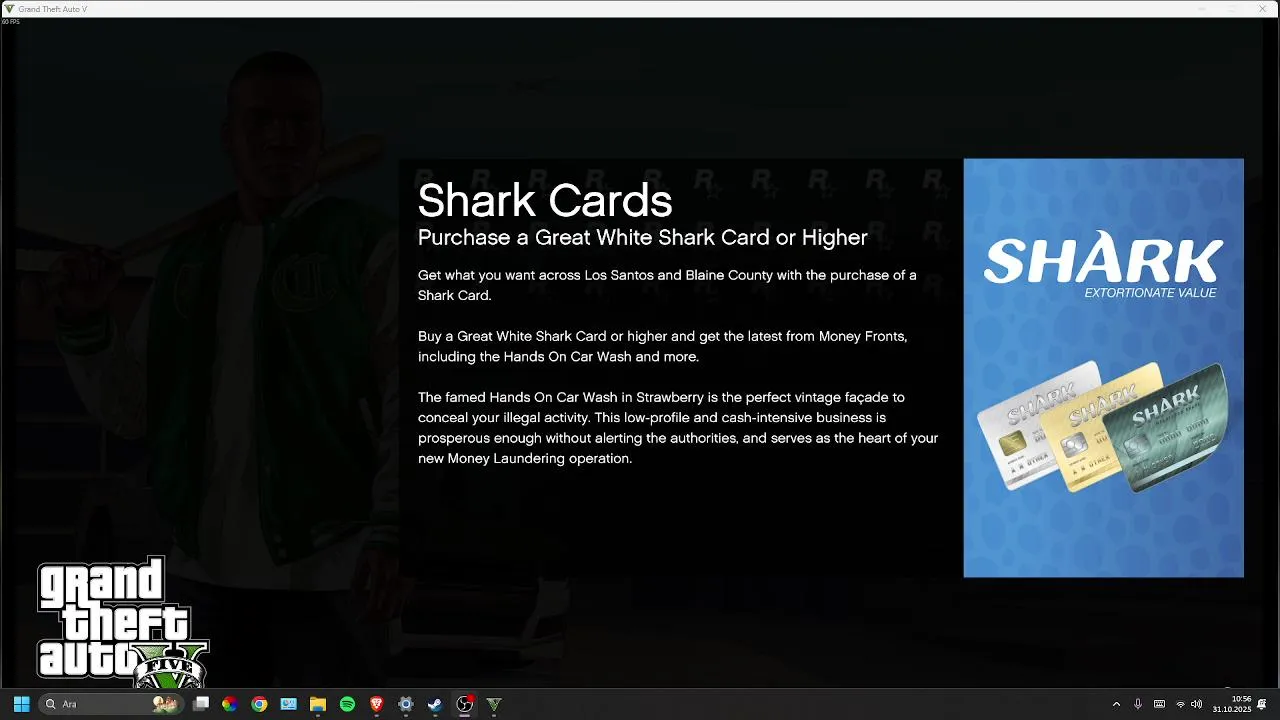Screen dimensions: 1280x720
Task: Open Google Chrome from the taskbar
Action: 259,704
